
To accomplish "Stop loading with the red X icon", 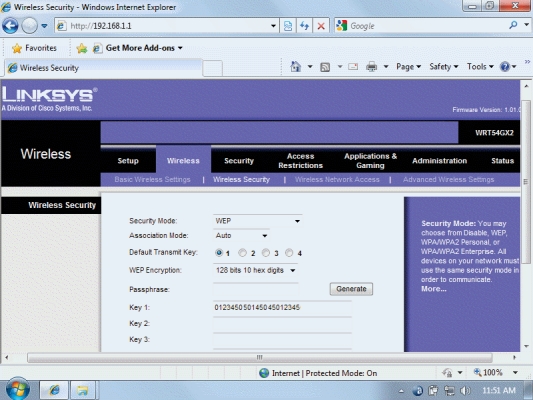I will tap(321, 26).
